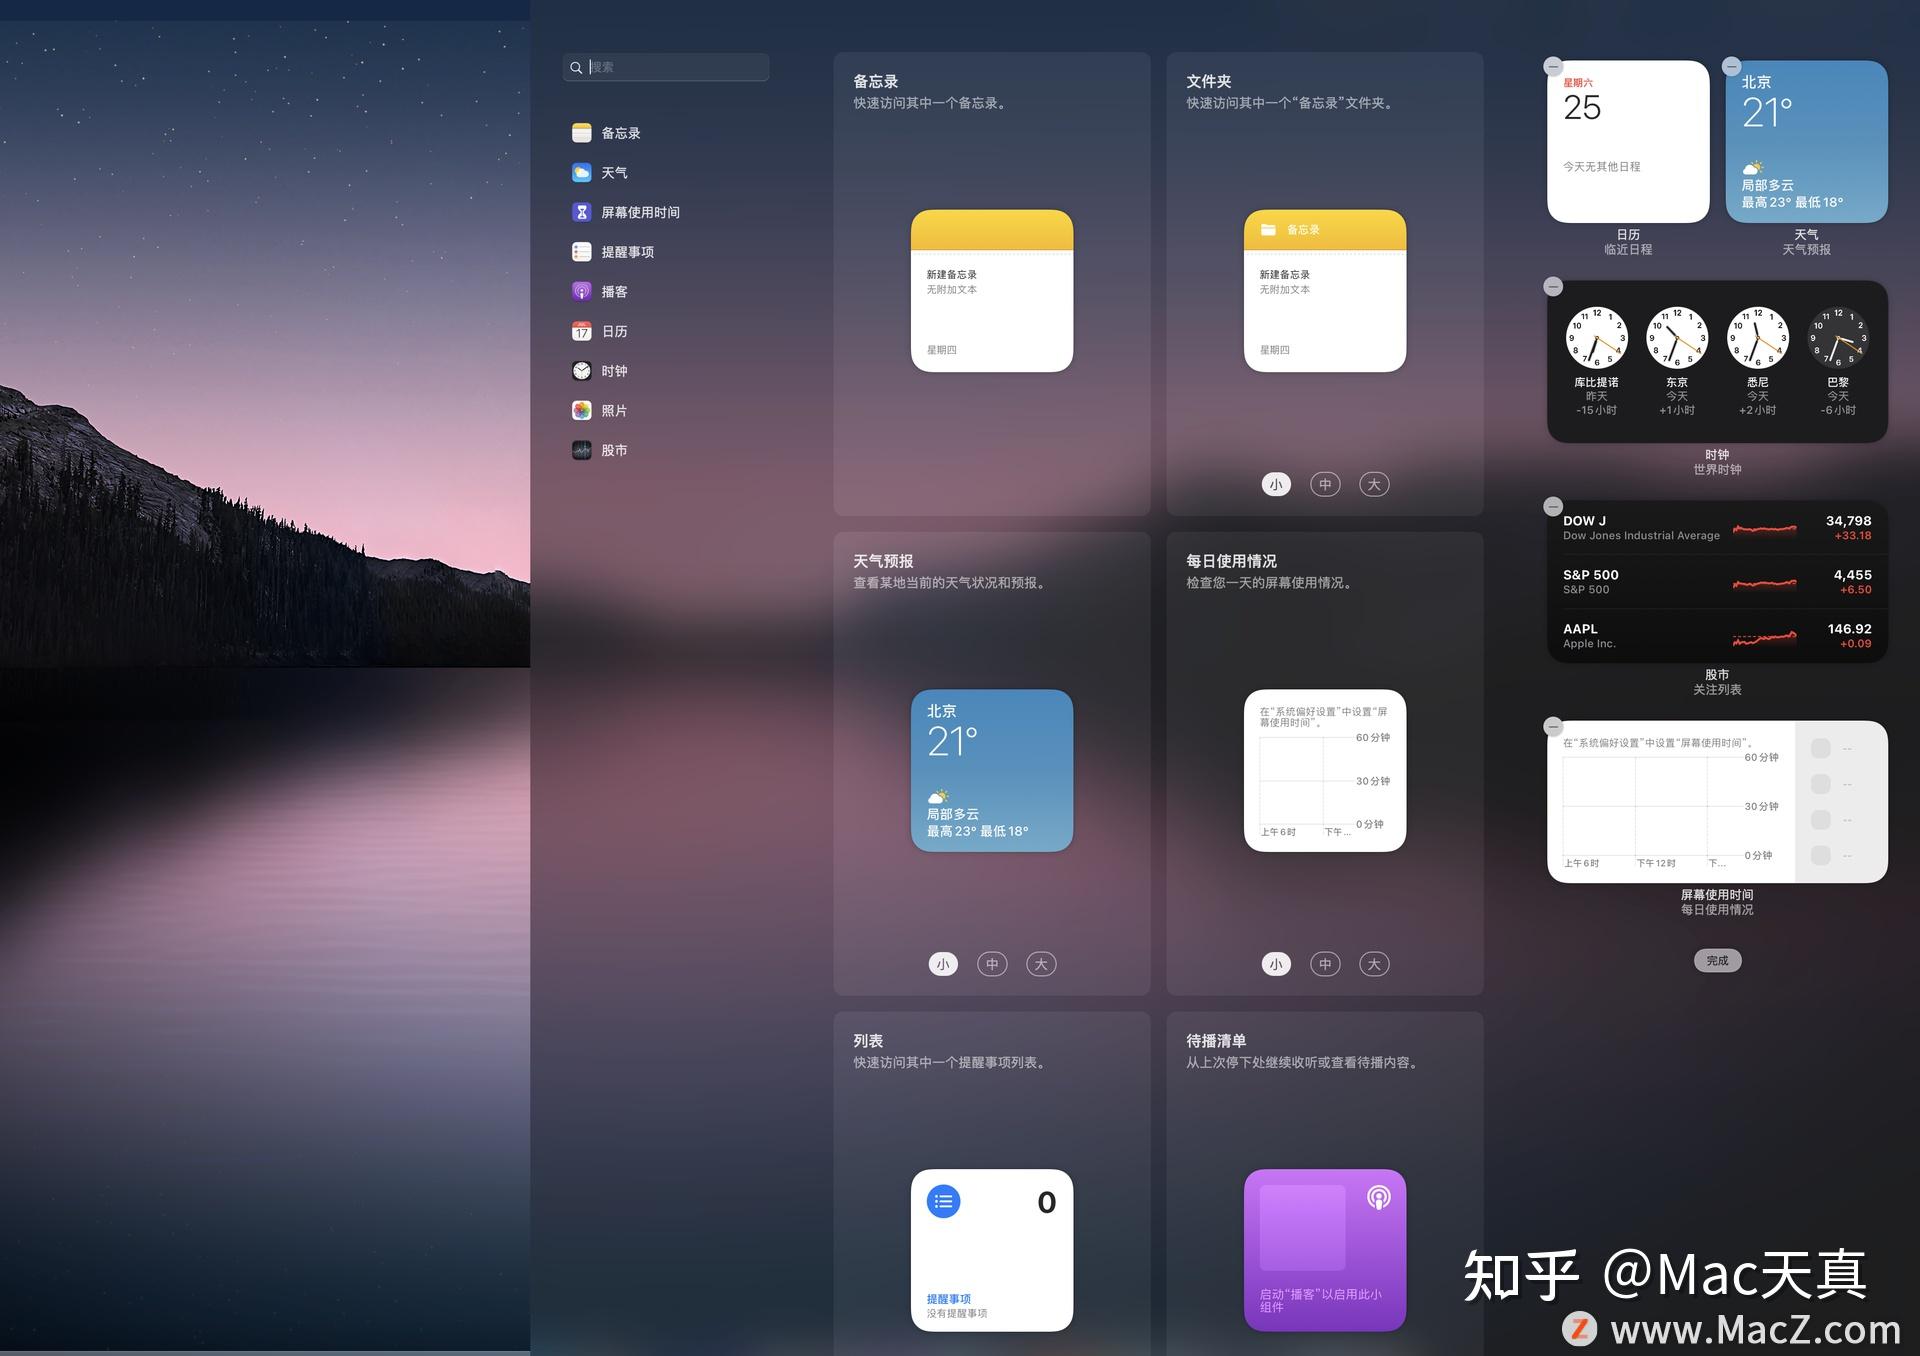The height and width of the screenshot is (1356, 1920).
Task: Open 屏幕使用时间 from the widget sidebar
Action: (x=640, y=211)
